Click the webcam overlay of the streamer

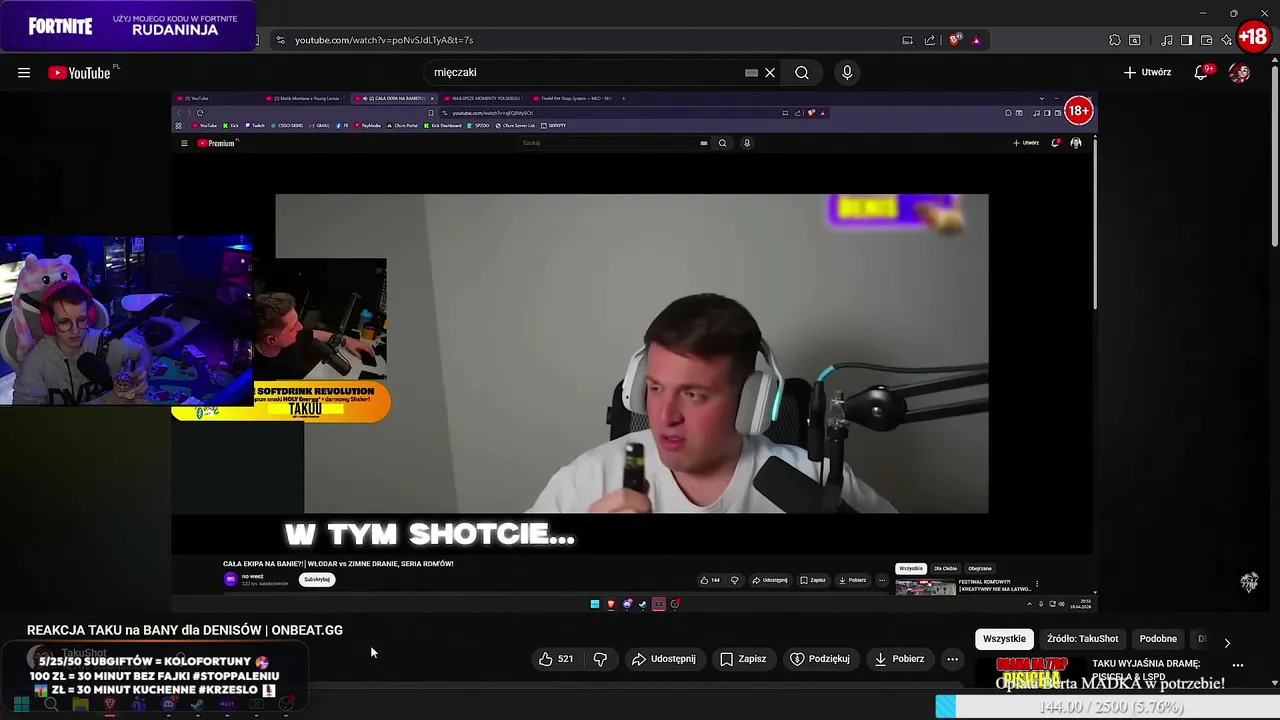coord(126,320)
